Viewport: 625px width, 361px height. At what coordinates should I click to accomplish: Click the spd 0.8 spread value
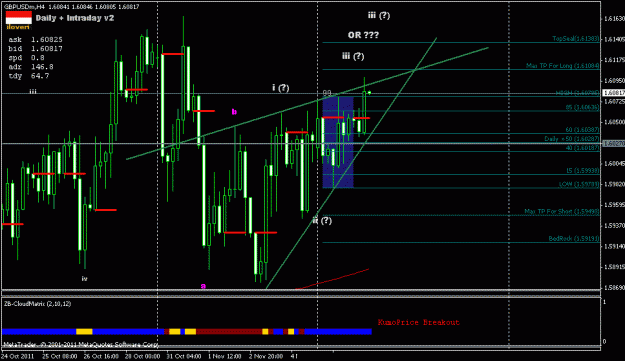tap(26, 58)
